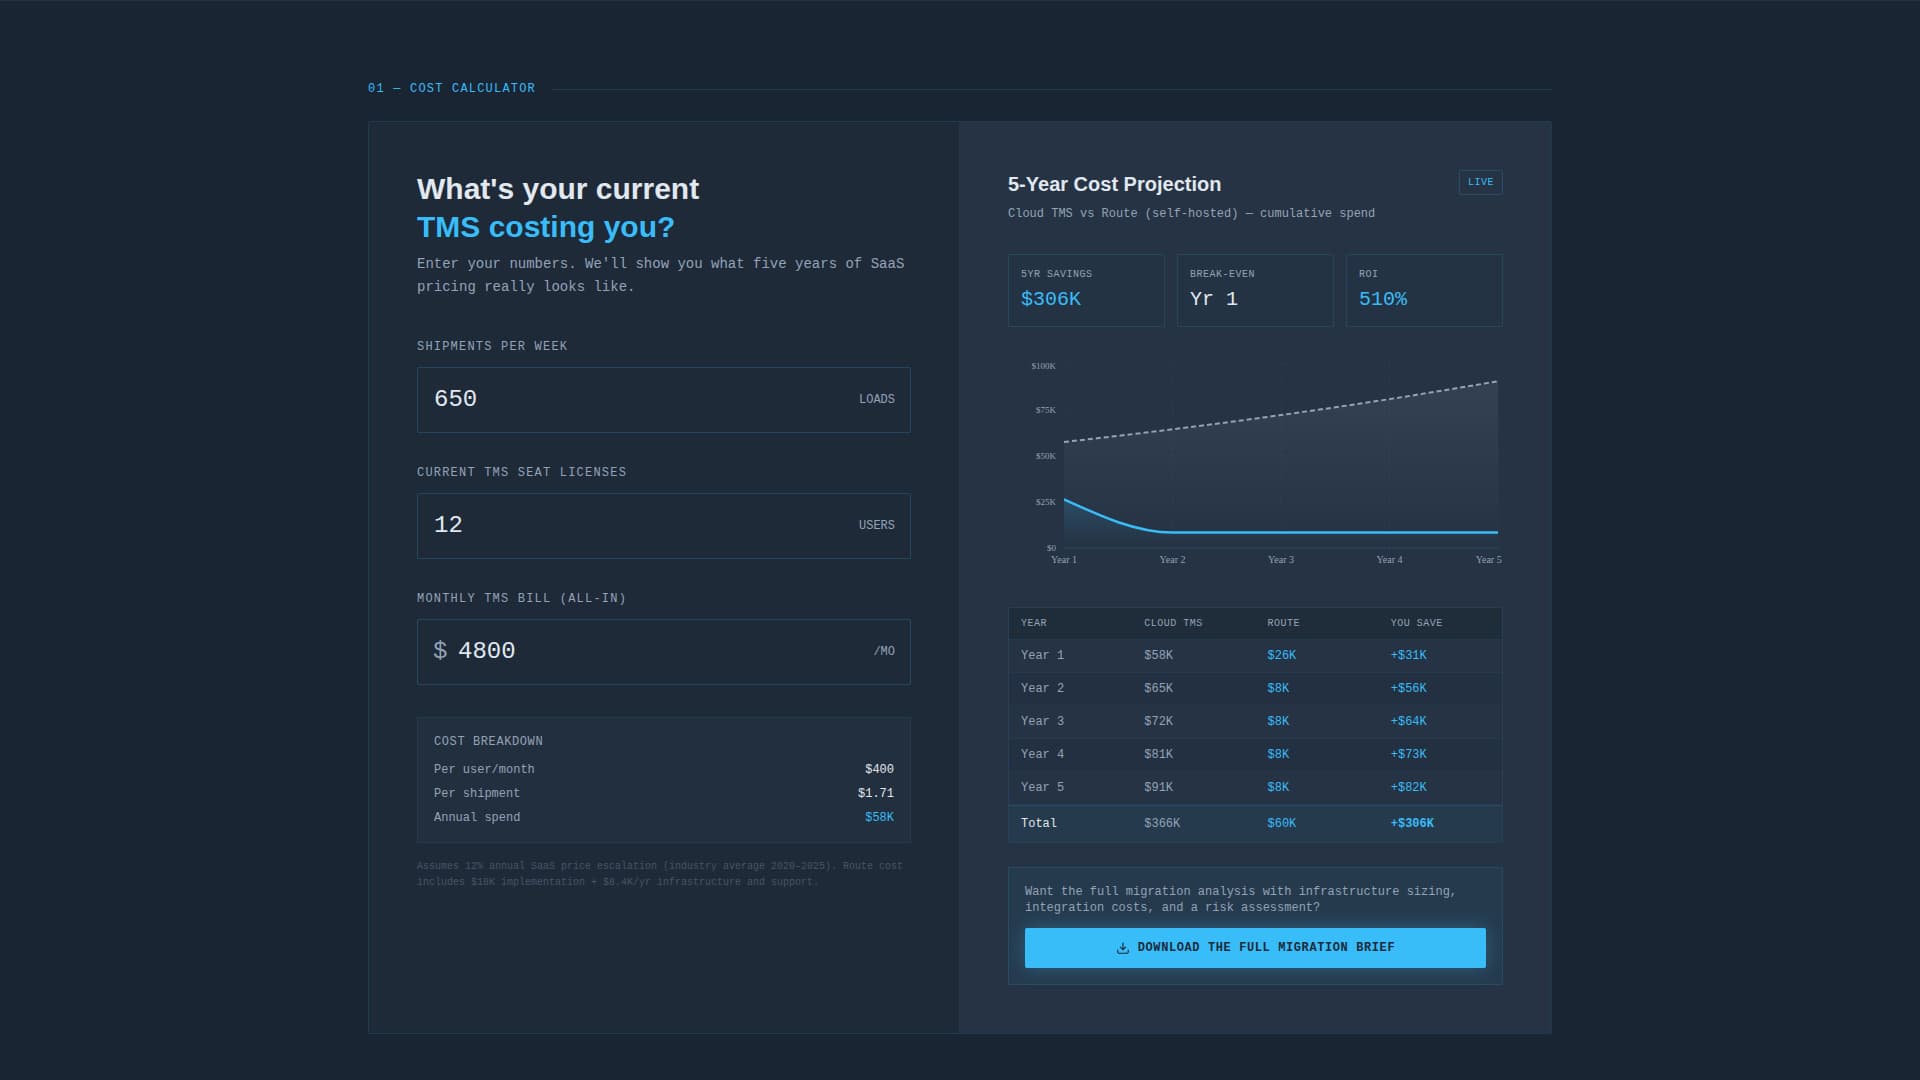1920x1080 pixels.
Task: Click the YEAR column header
Action: click(x=1033, y=623)
